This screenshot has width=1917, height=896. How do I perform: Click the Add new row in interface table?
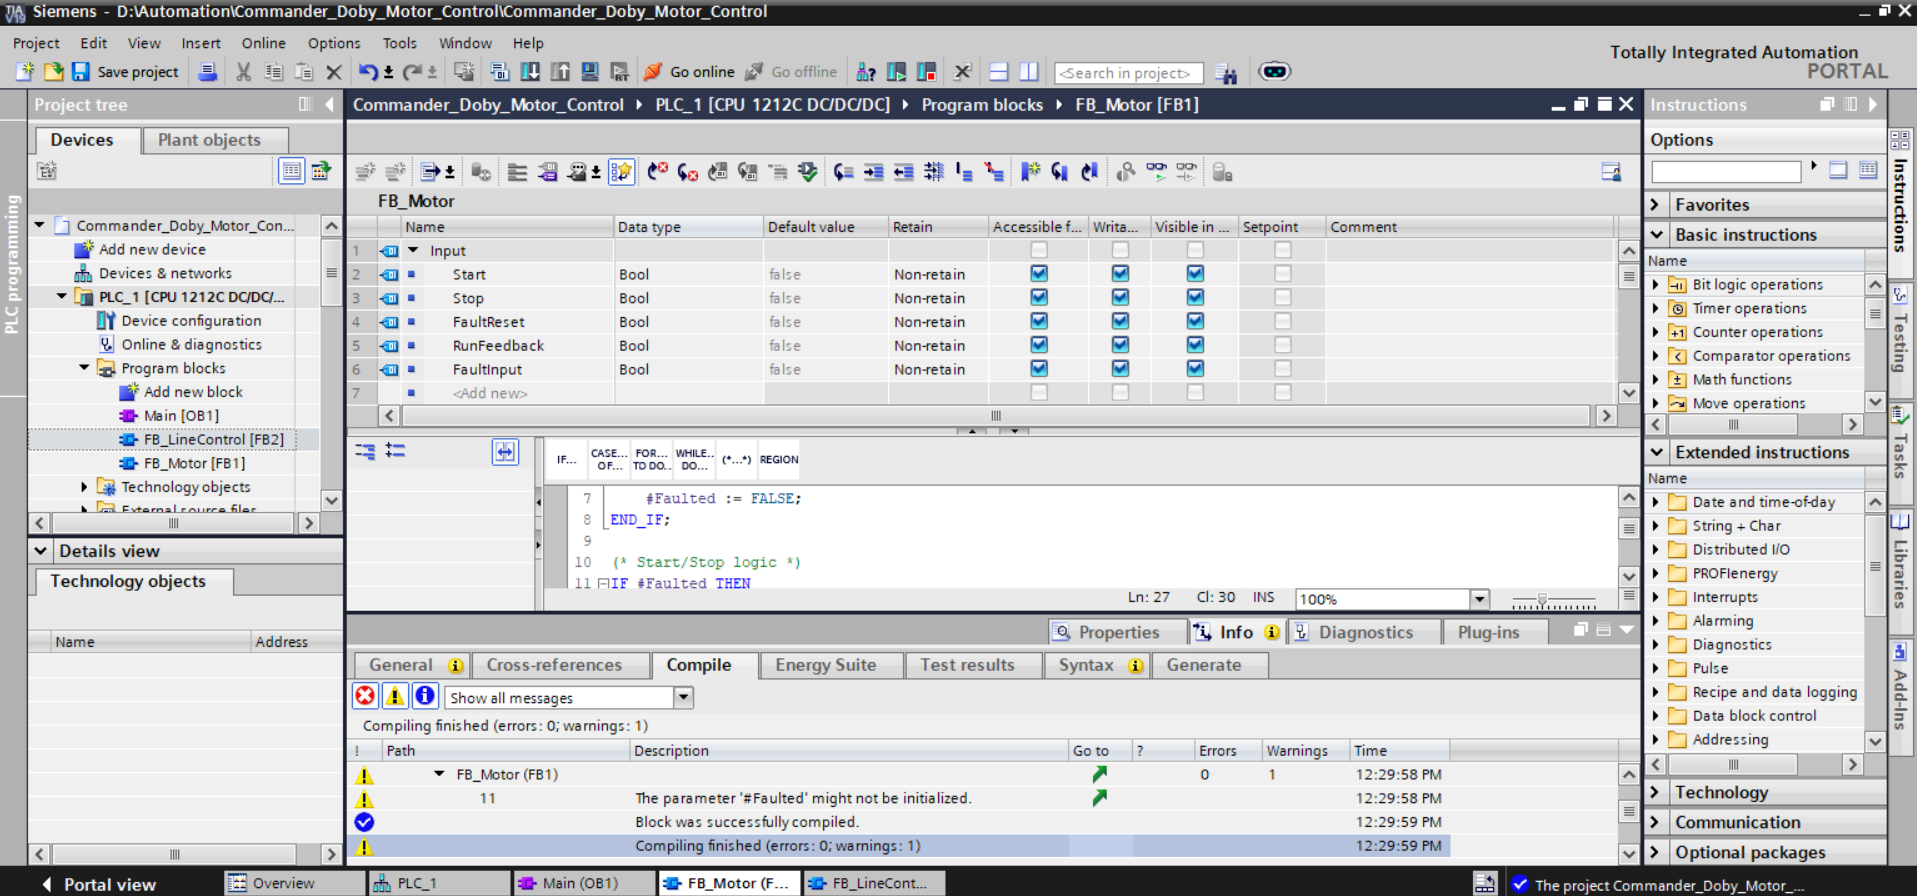tap(489, 393)
